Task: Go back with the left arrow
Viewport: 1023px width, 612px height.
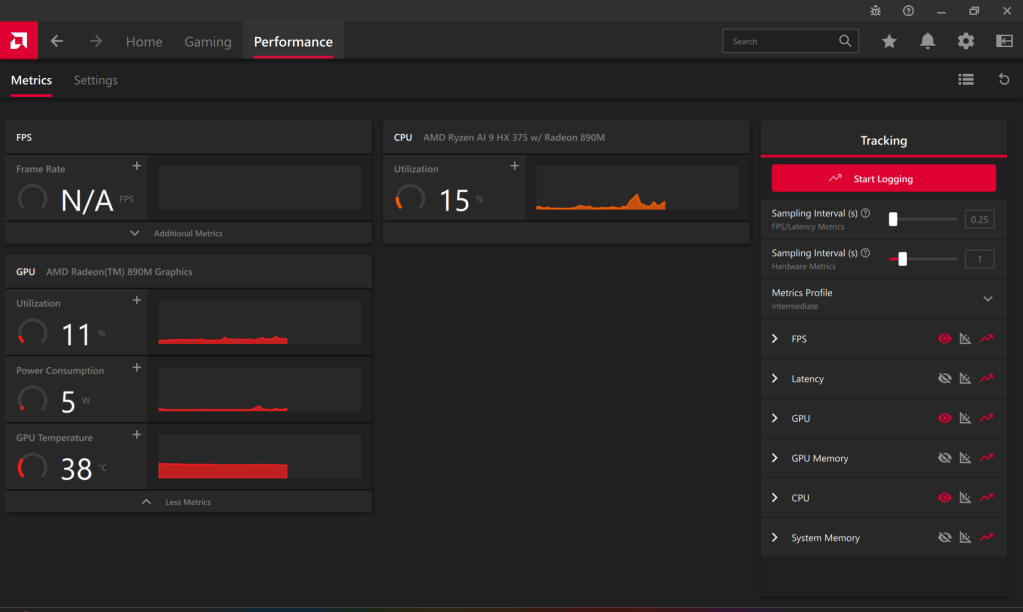Action: tap(57, 41)
